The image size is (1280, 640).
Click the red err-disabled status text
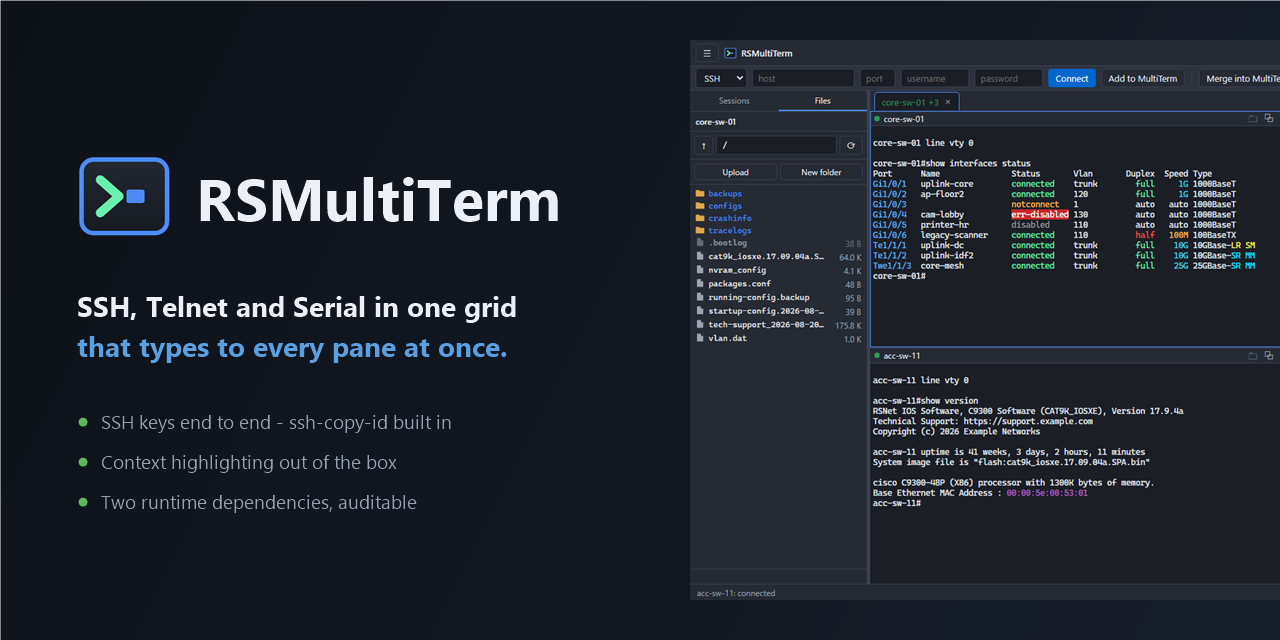click(x=1039, y=214)
